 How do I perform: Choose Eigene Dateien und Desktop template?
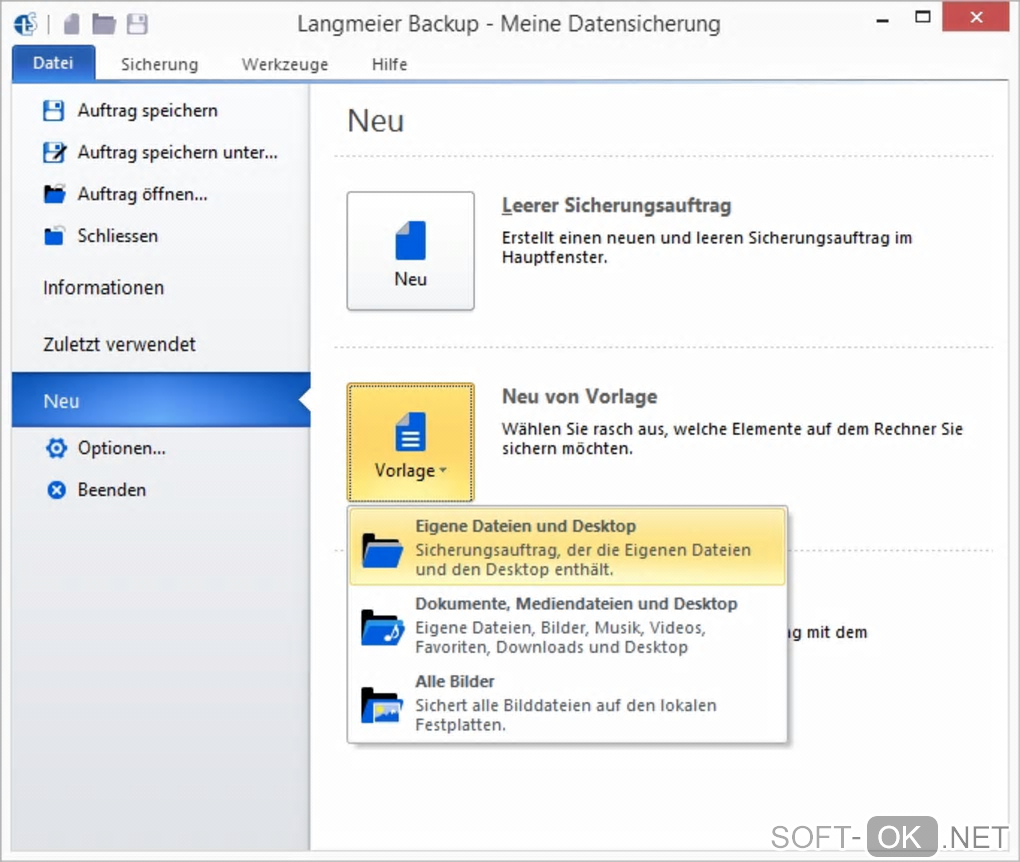tap(567, 547)
